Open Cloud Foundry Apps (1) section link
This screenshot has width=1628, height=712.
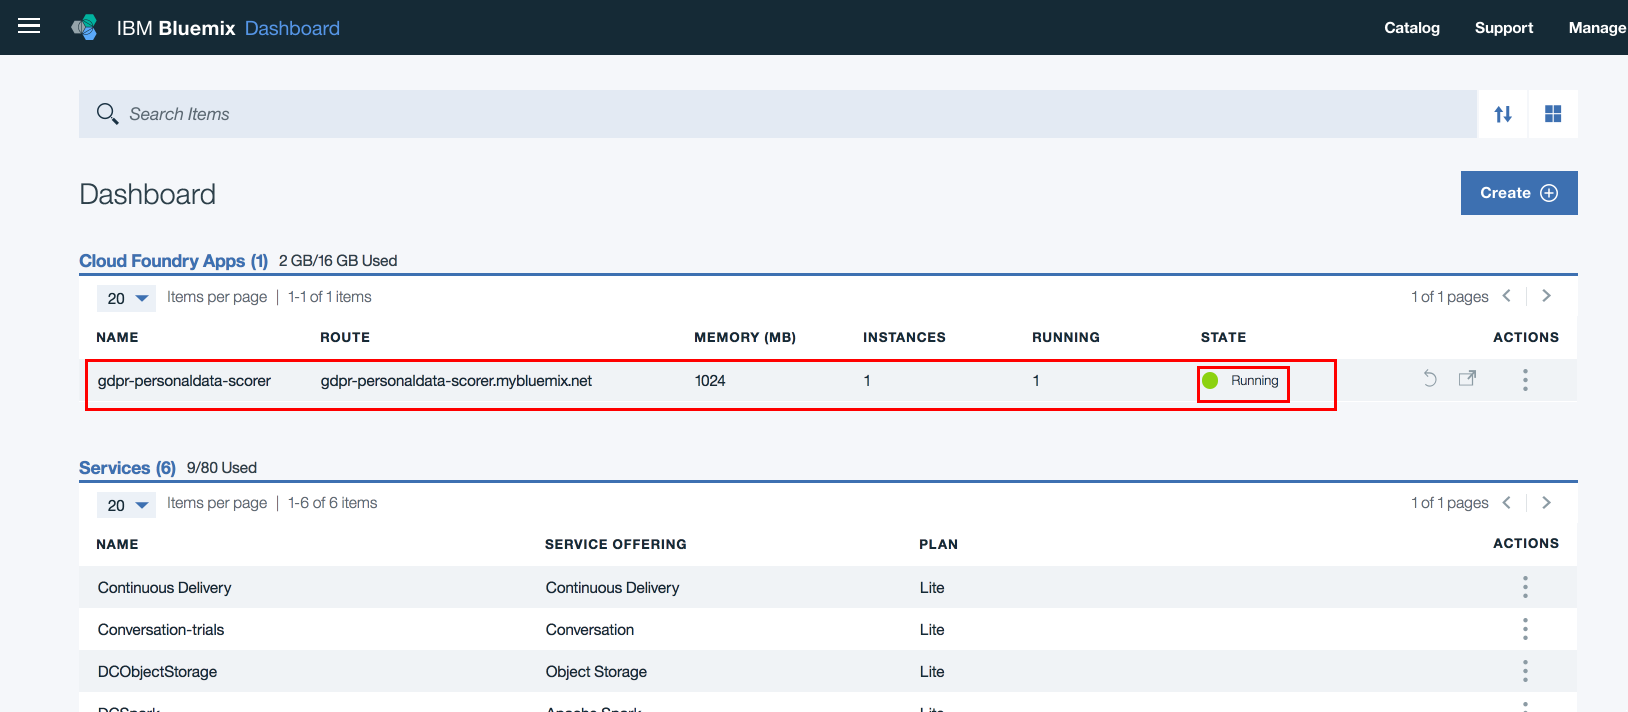pyautogui.click(x=174, y=261)
